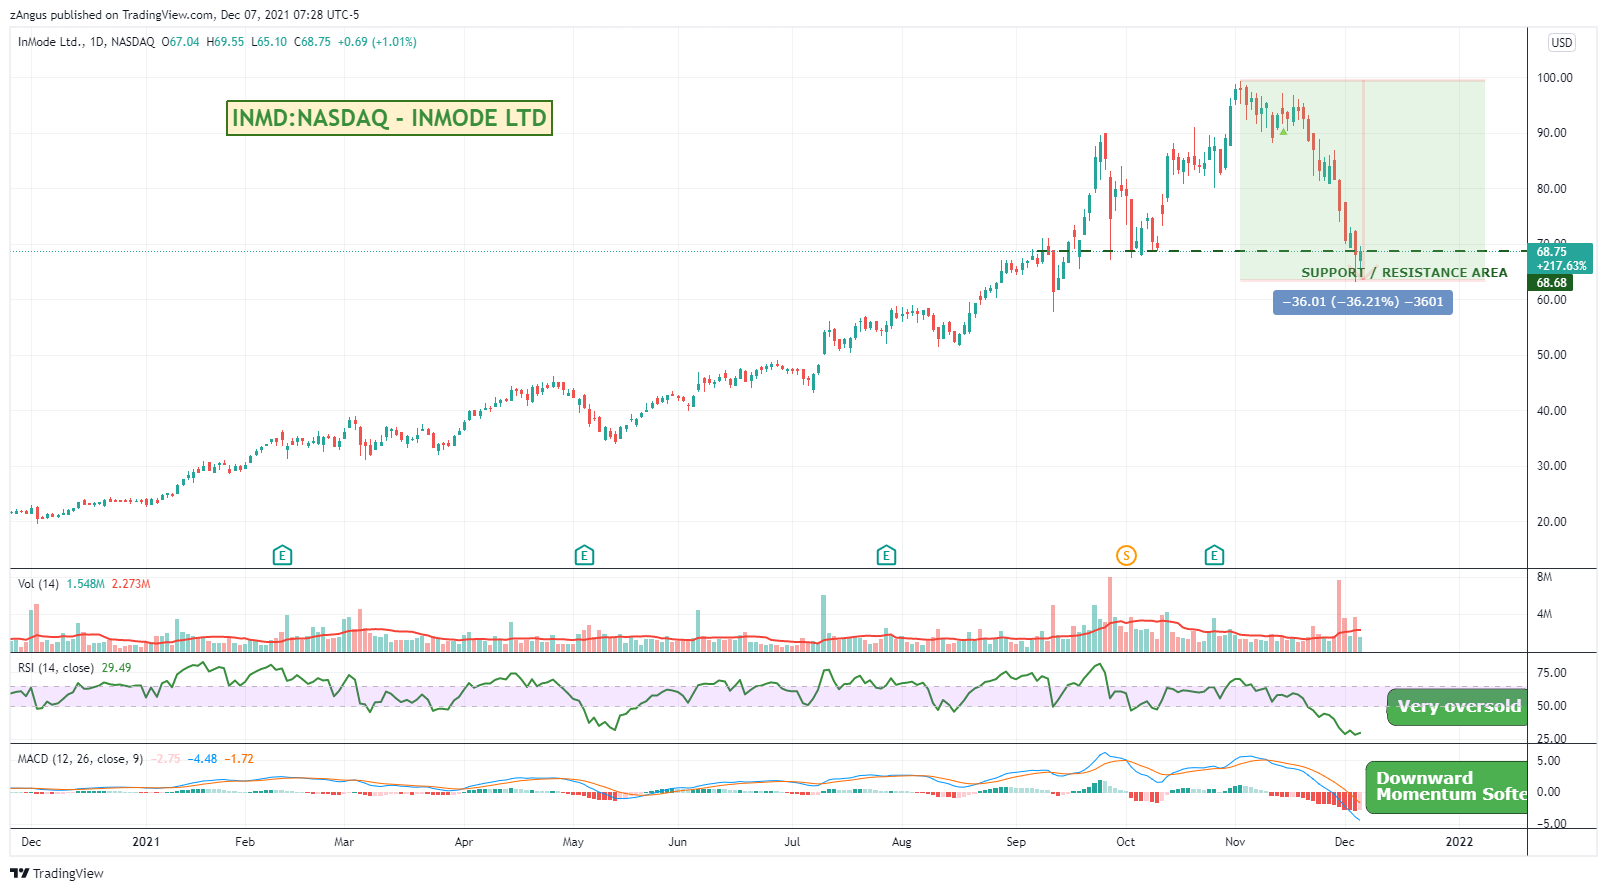Click the earnings E marker above August
The width and height of the screenshot is (1607, 891).
coord(885,555)
